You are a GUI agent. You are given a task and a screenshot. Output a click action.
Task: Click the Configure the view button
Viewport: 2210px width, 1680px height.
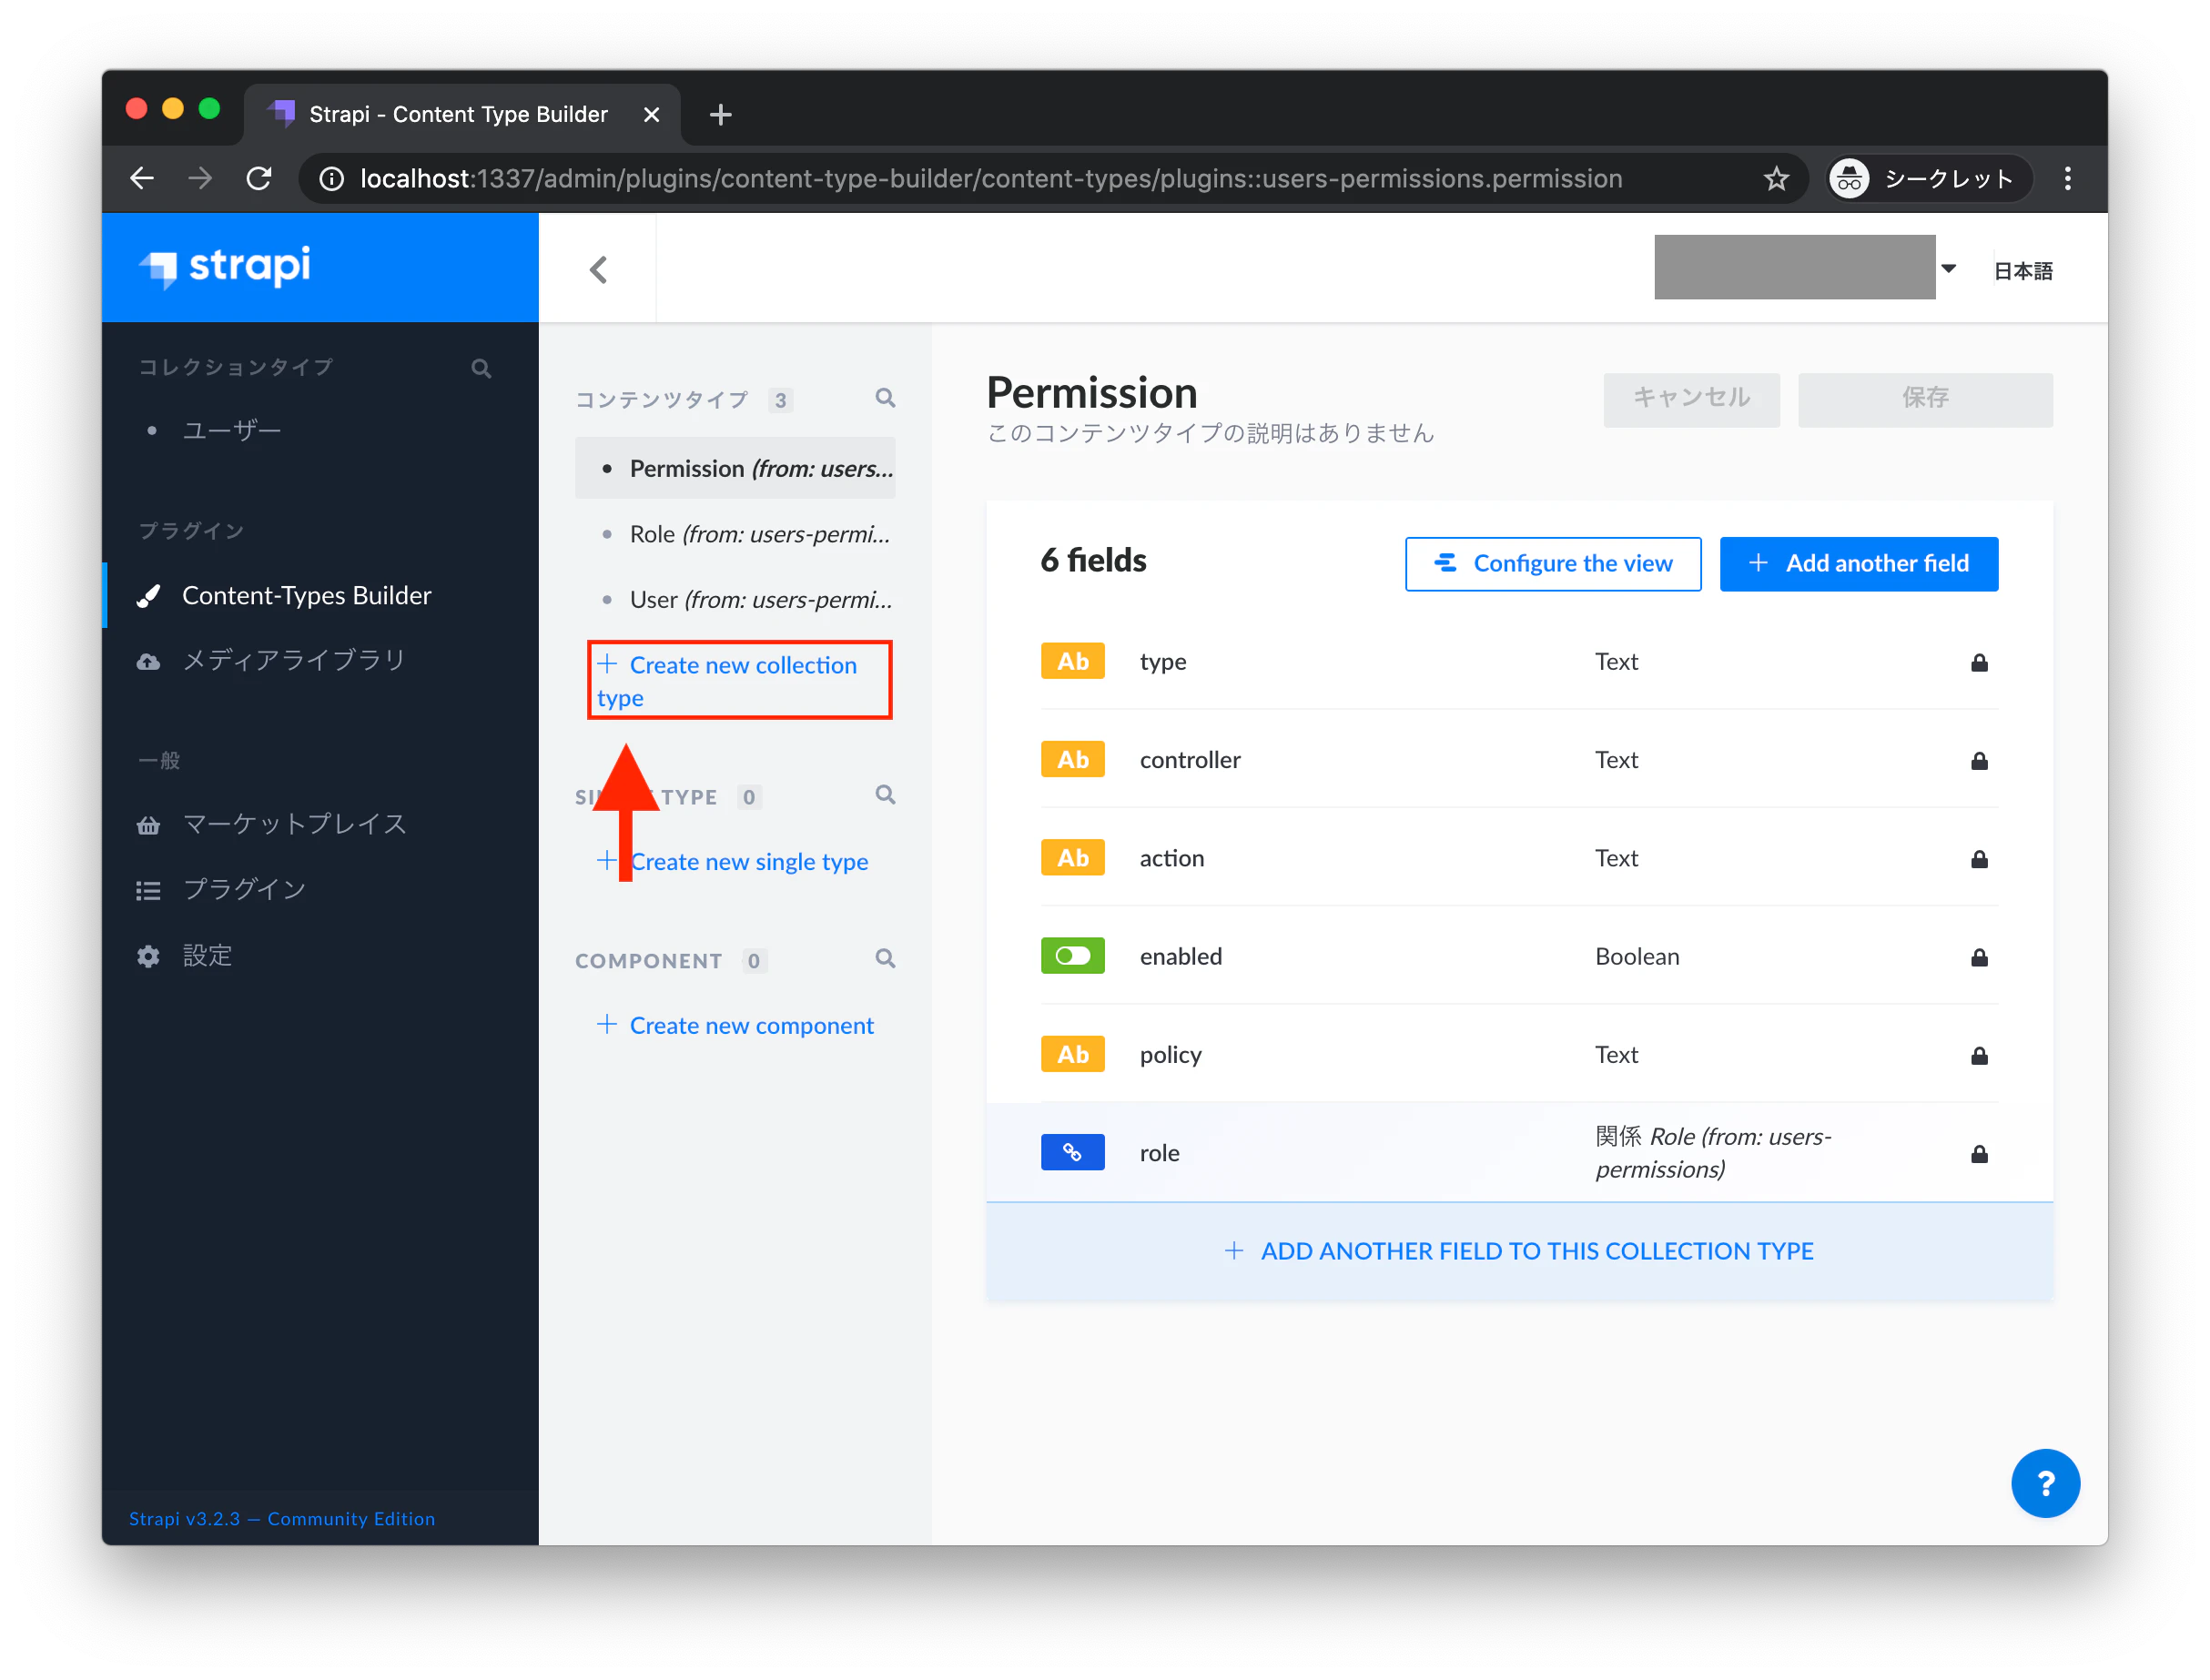[1553, 564]
